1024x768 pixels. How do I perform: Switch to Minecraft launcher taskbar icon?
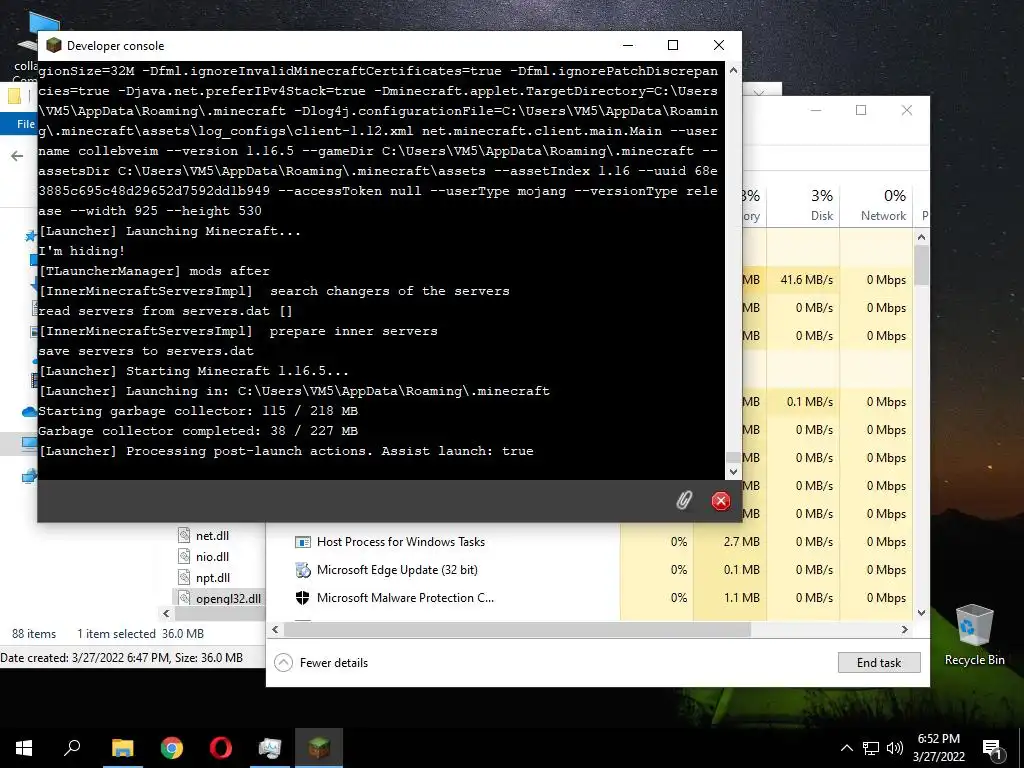(x=319, y=748)
